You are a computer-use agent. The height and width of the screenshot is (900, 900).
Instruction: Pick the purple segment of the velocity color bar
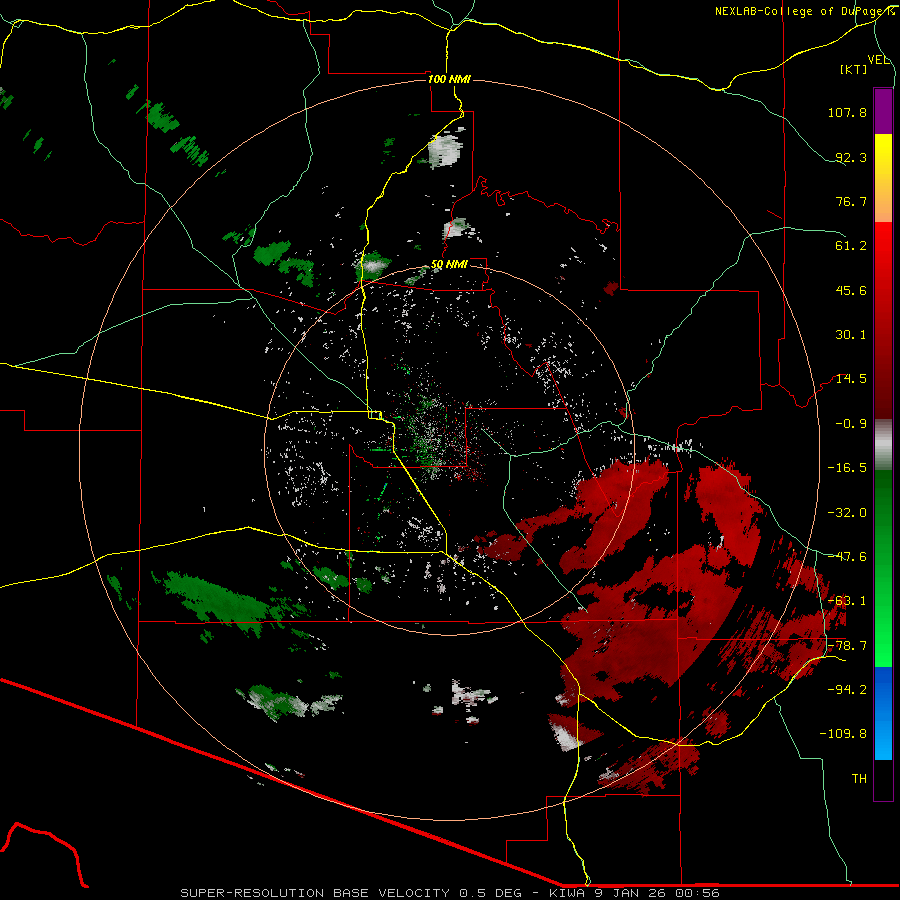883,111
